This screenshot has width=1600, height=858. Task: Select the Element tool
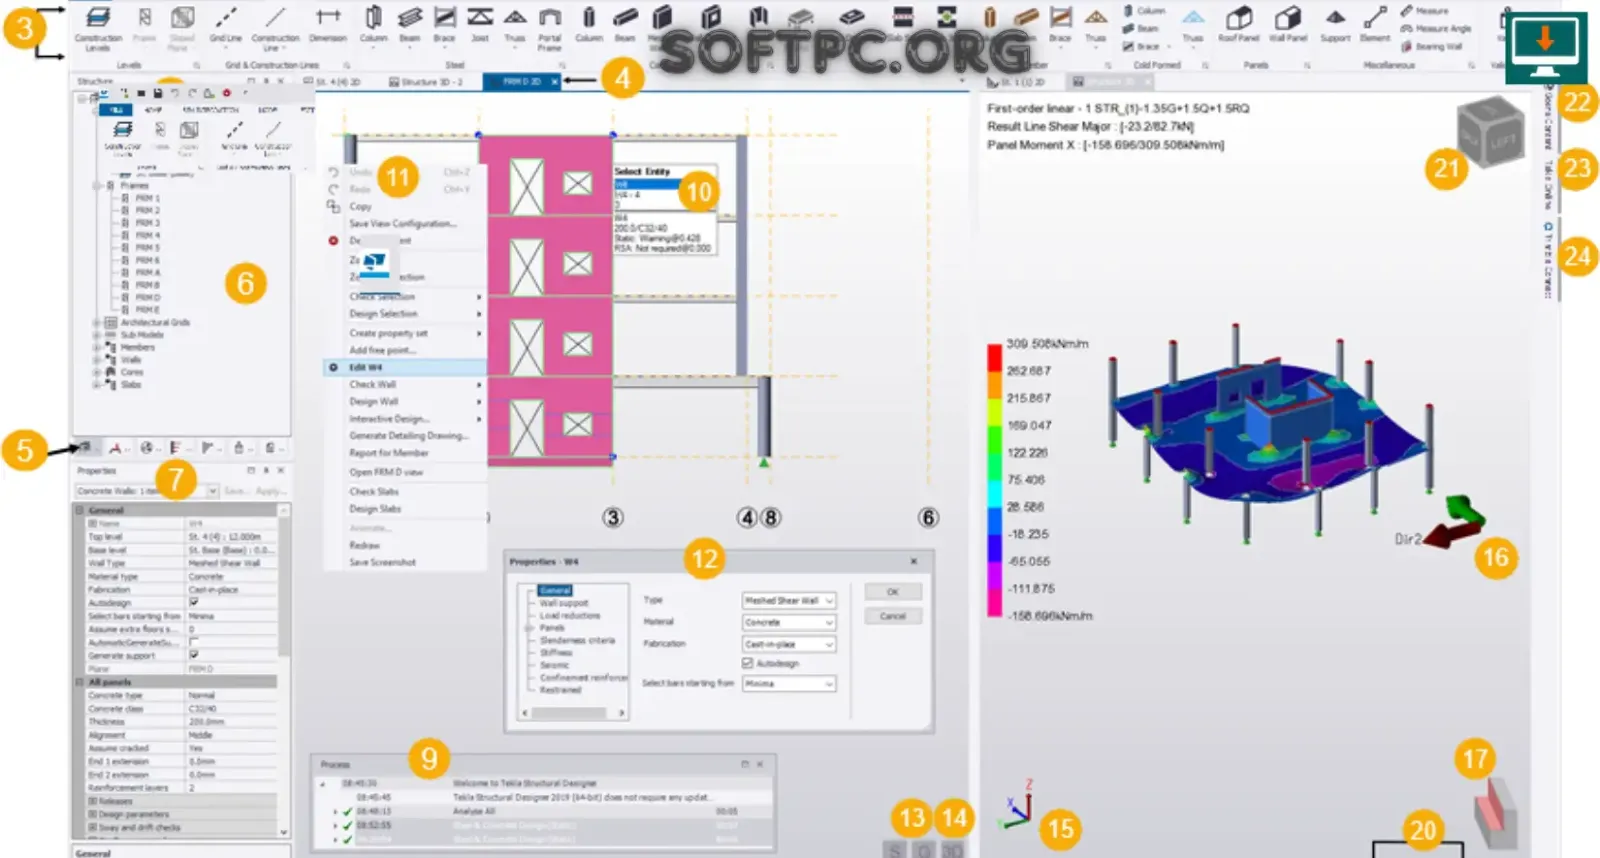(1375, 25)
